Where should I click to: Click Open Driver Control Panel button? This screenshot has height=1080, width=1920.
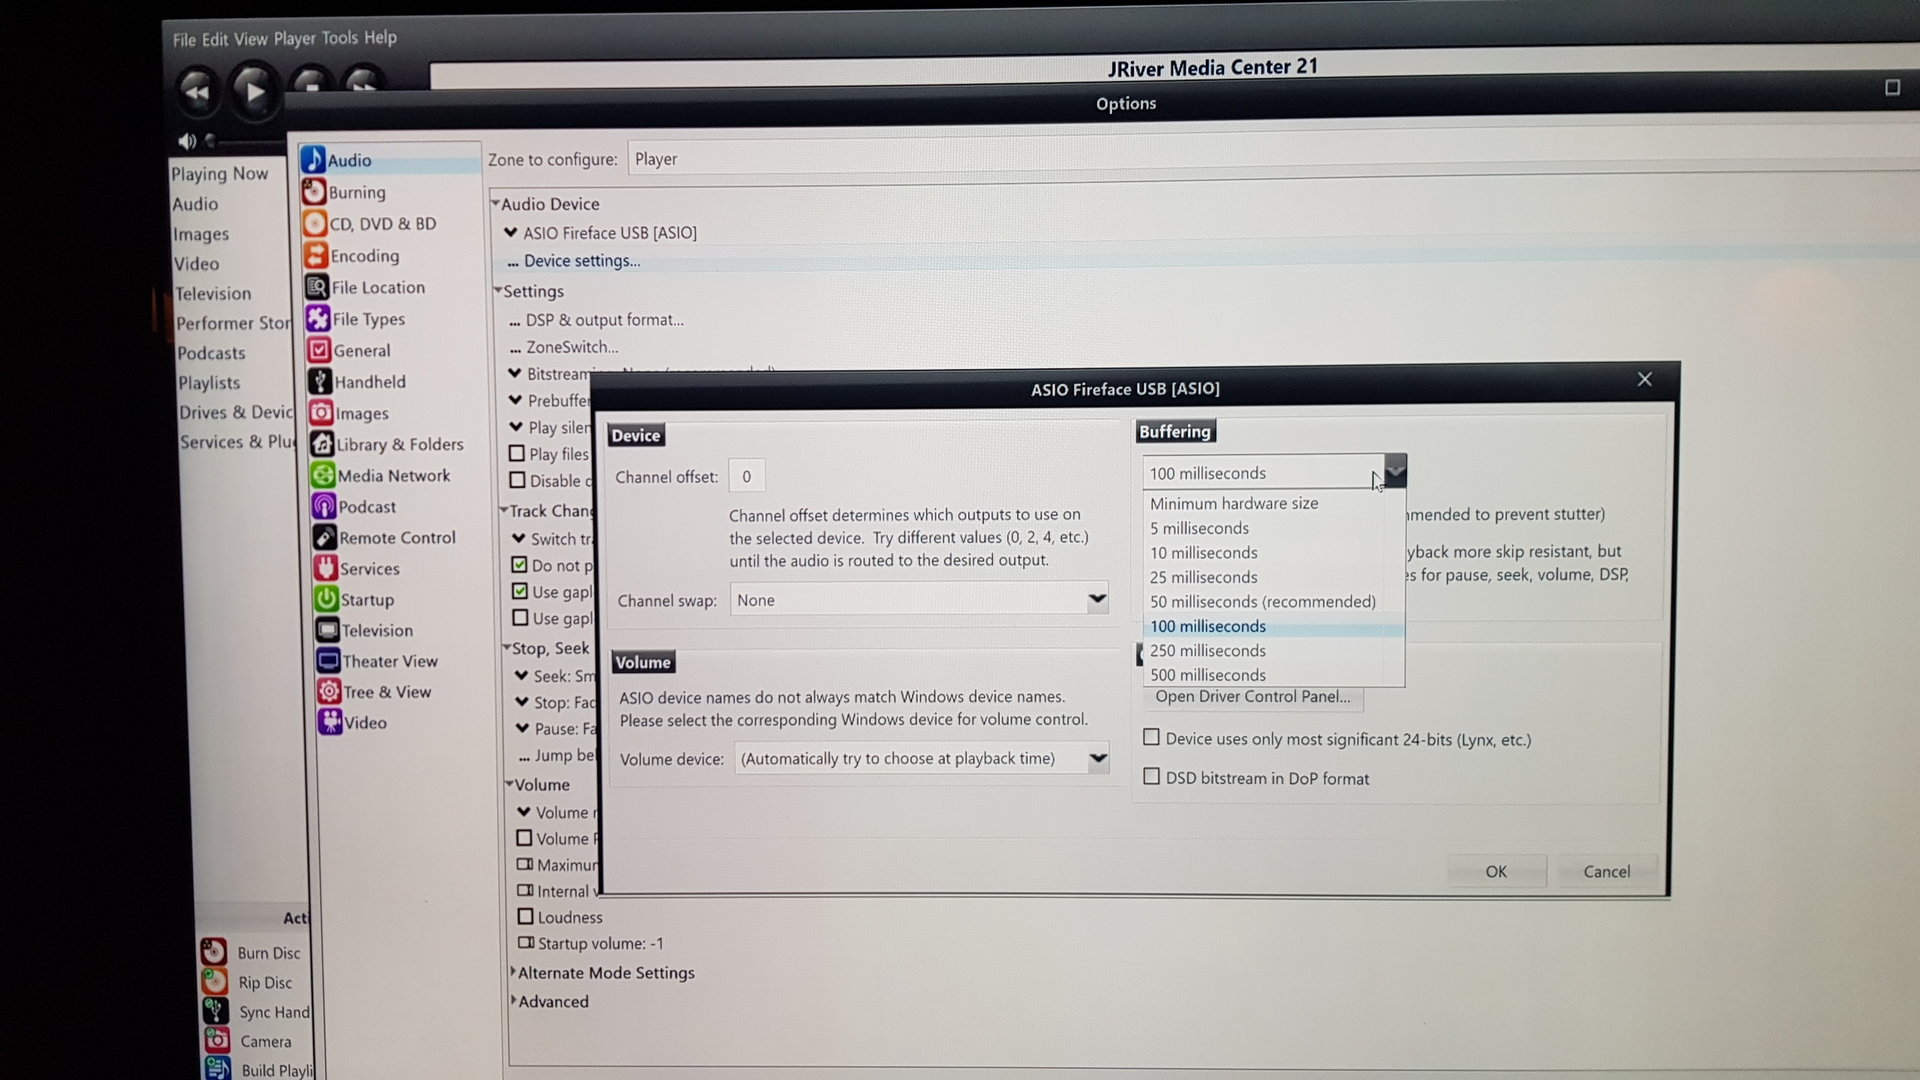1252,697
